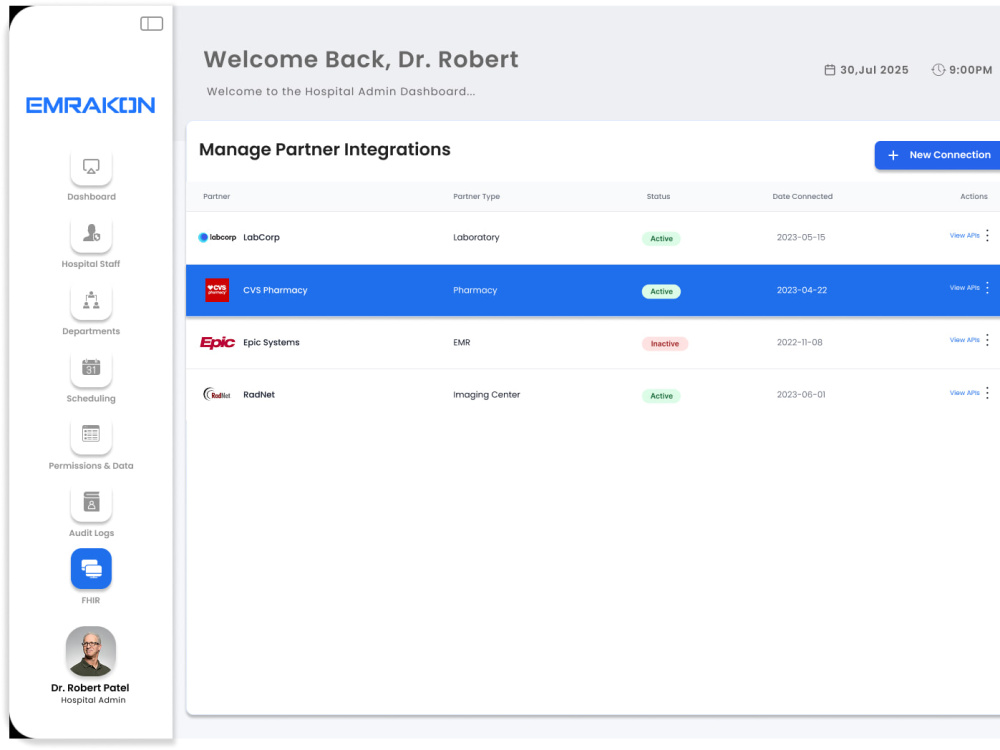Select the RadNet partner name
Viewport: 1000px width, 750px height.
click(259, 395)
